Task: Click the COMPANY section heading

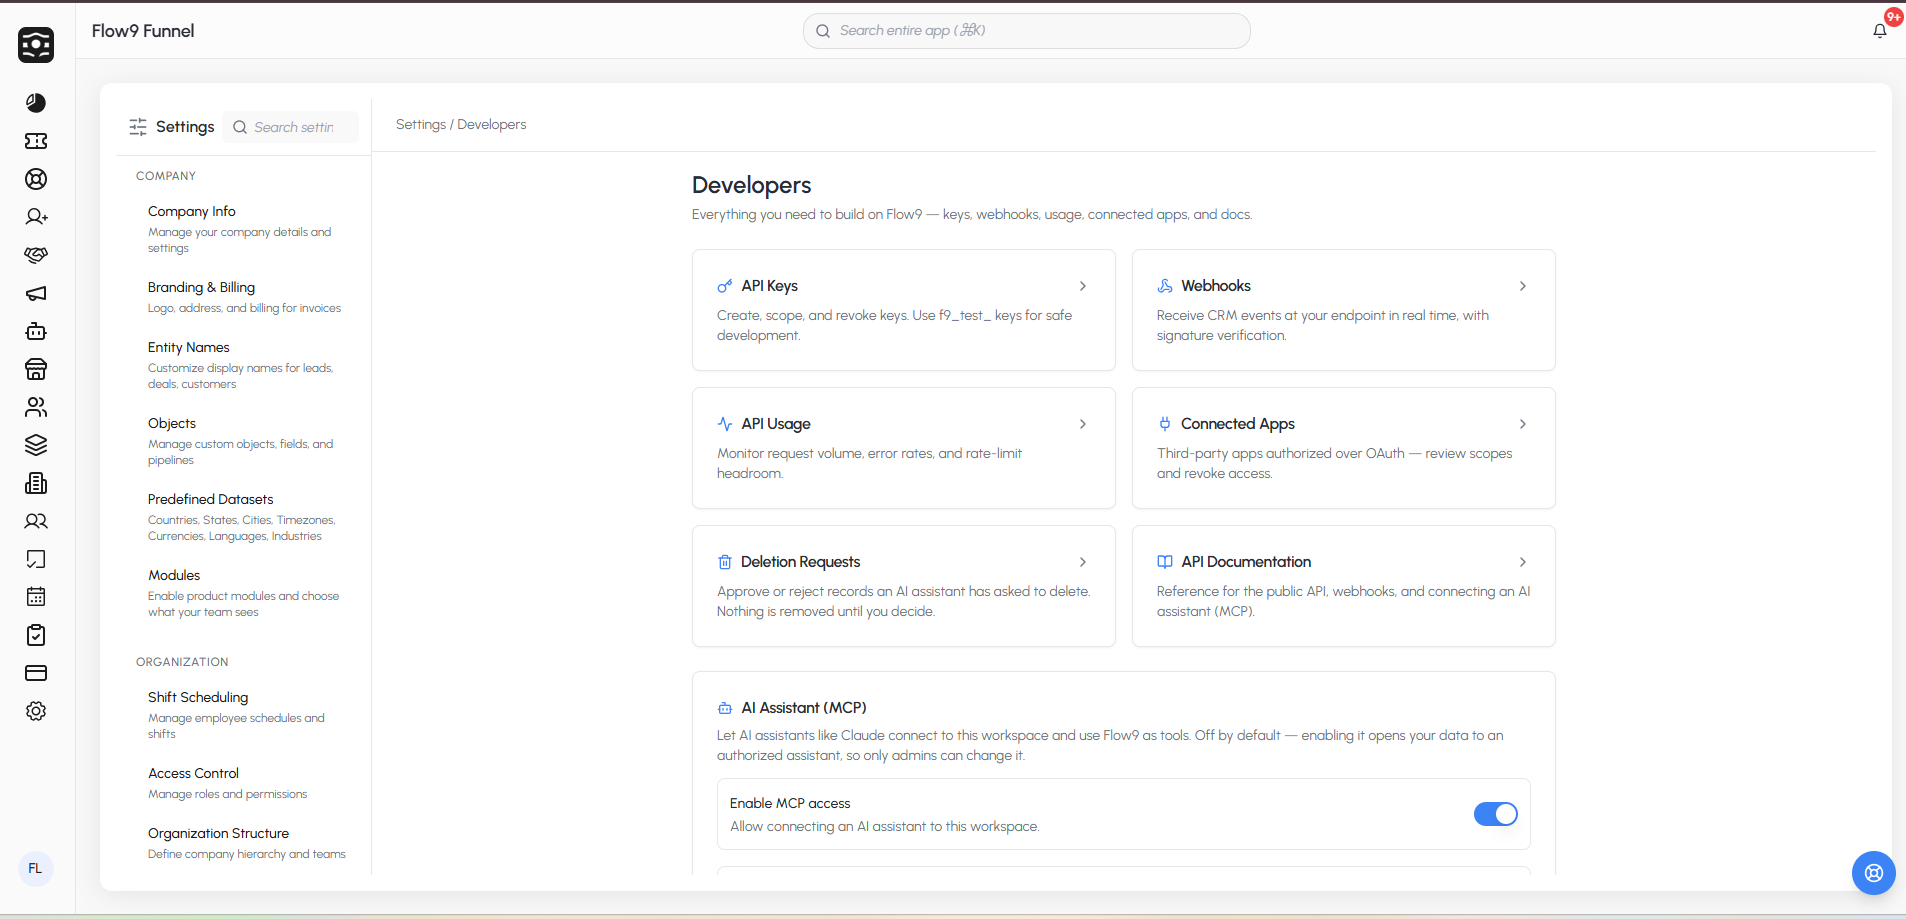Action: [166, 176]
